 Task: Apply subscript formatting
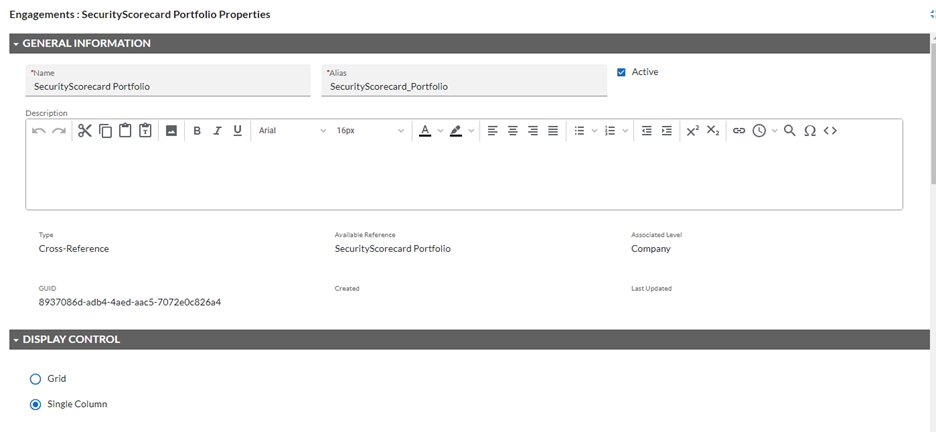pos(713,131)
